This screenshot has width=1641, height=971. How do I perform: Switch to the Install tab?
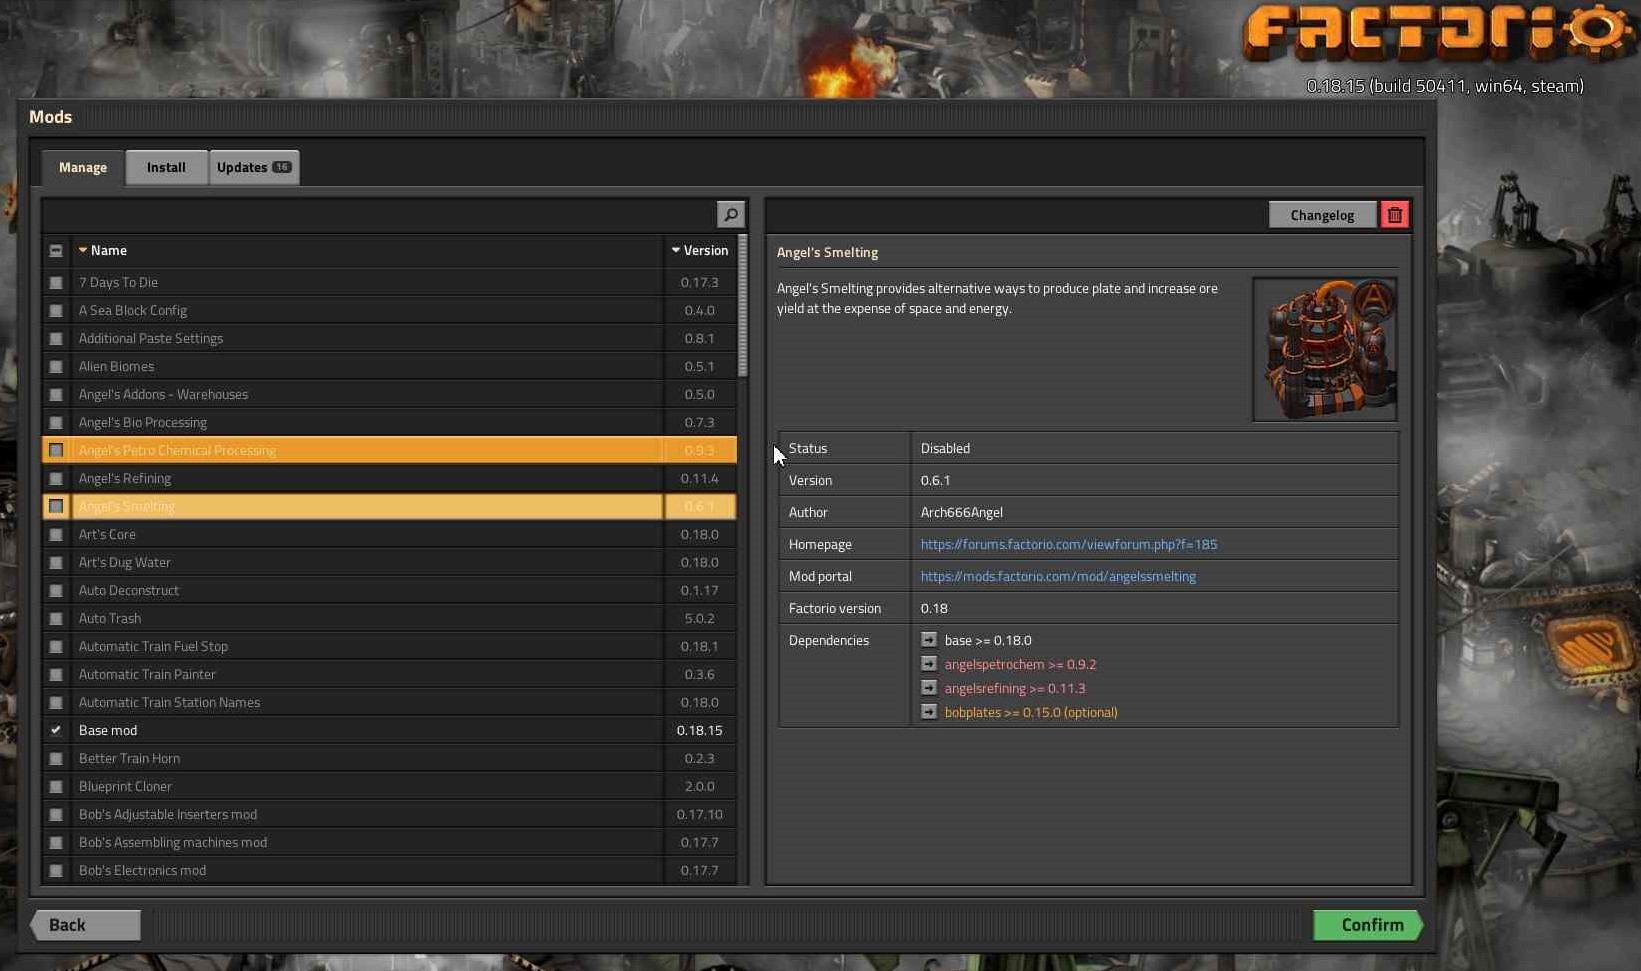click(x=166, y=168)
